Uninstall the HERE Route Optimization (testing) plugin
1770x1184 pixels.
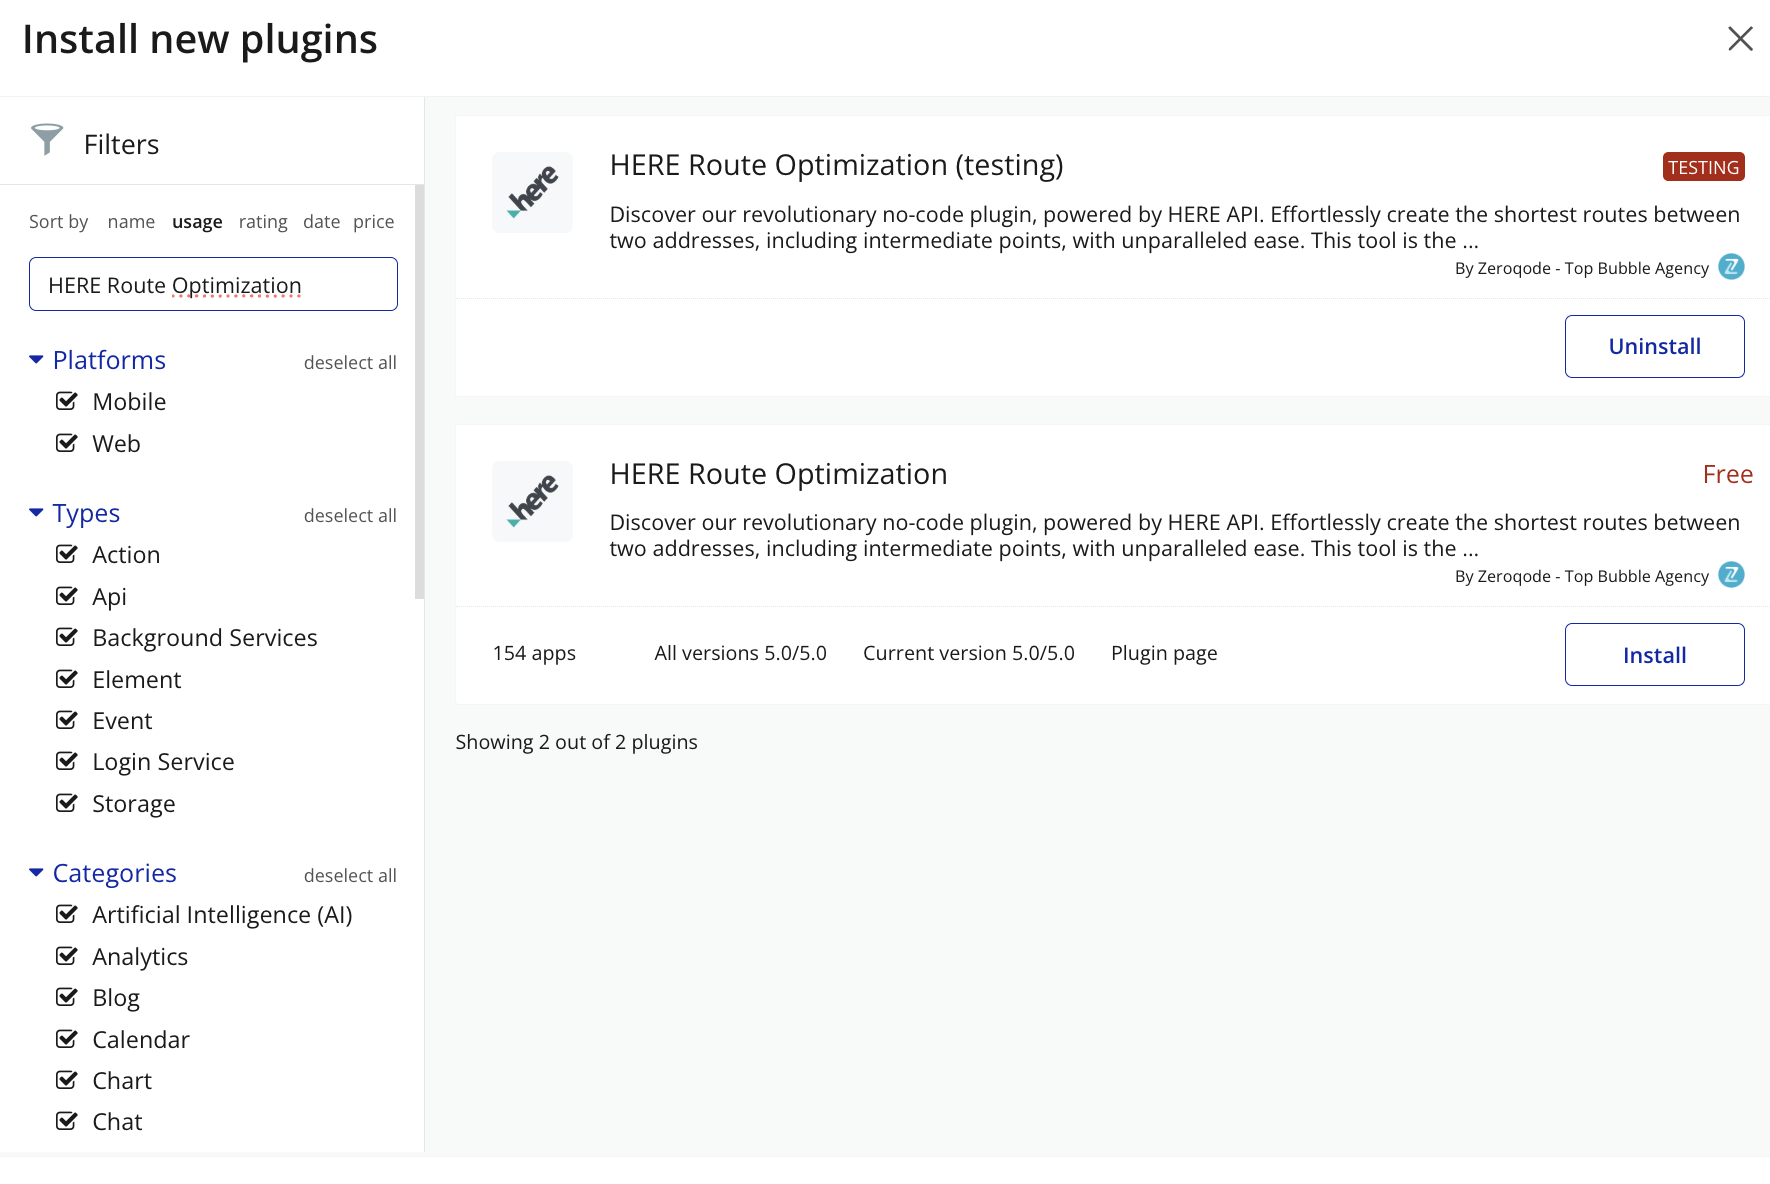point(1654,347)
